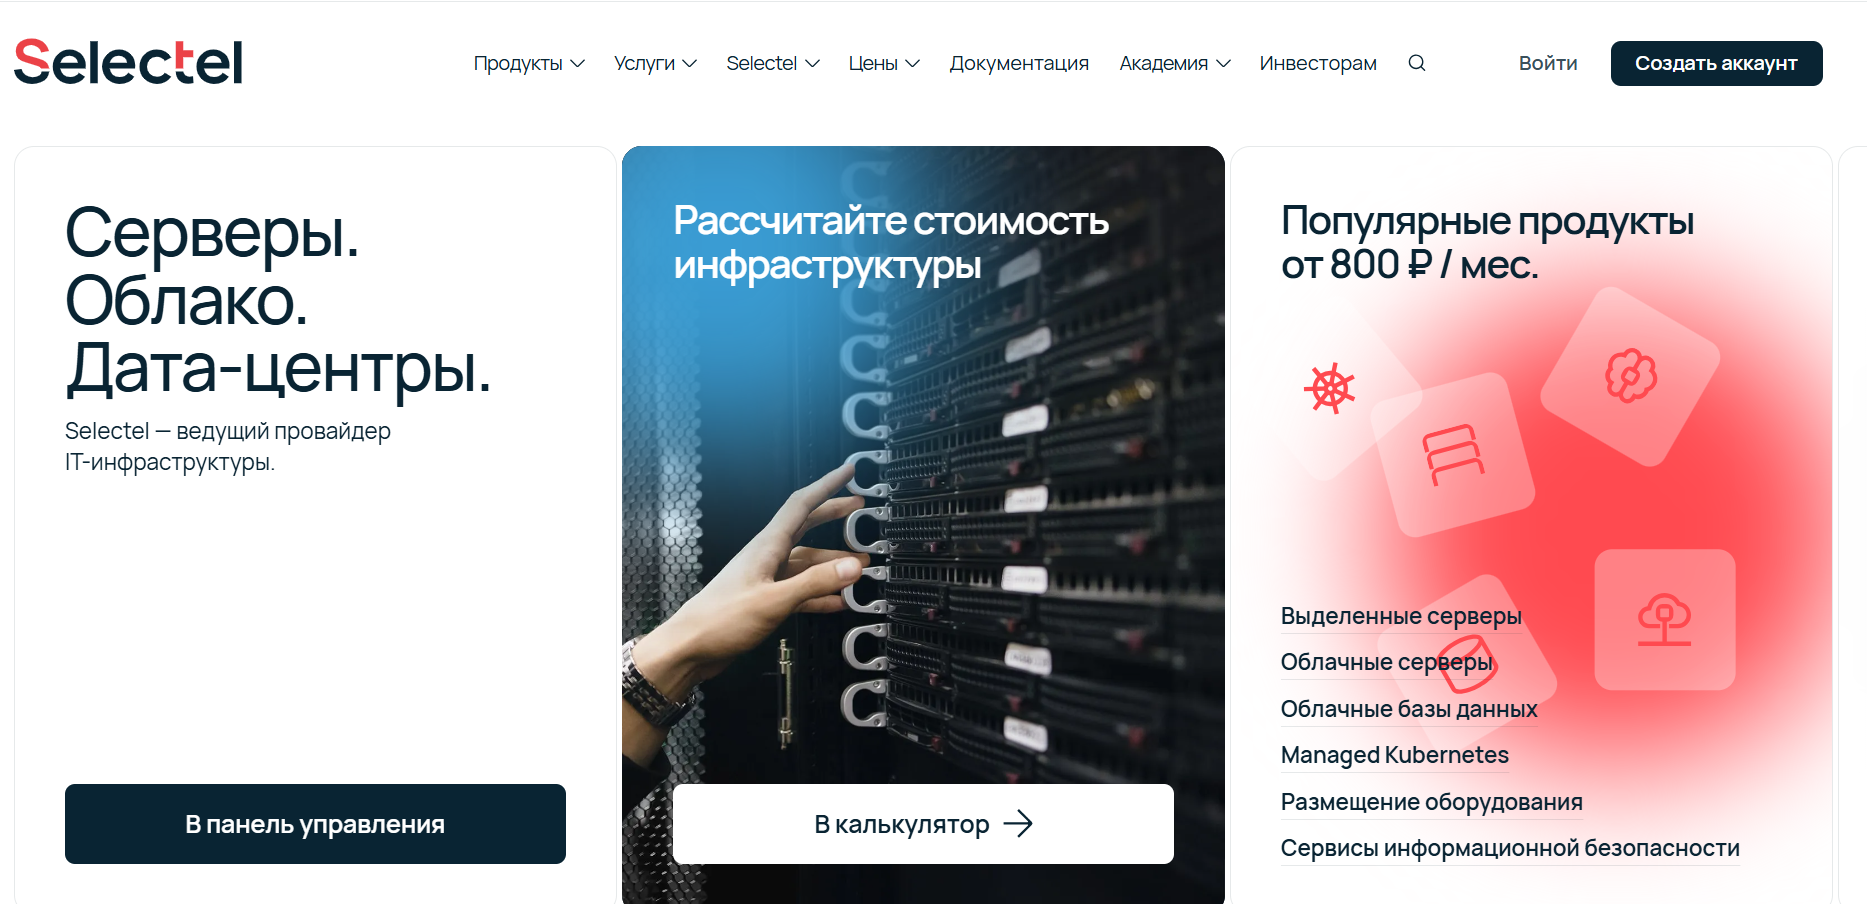Screen dimensions: 1867x904
Task: Click the arrow in the calculator button
Action: click(1018, 824)
